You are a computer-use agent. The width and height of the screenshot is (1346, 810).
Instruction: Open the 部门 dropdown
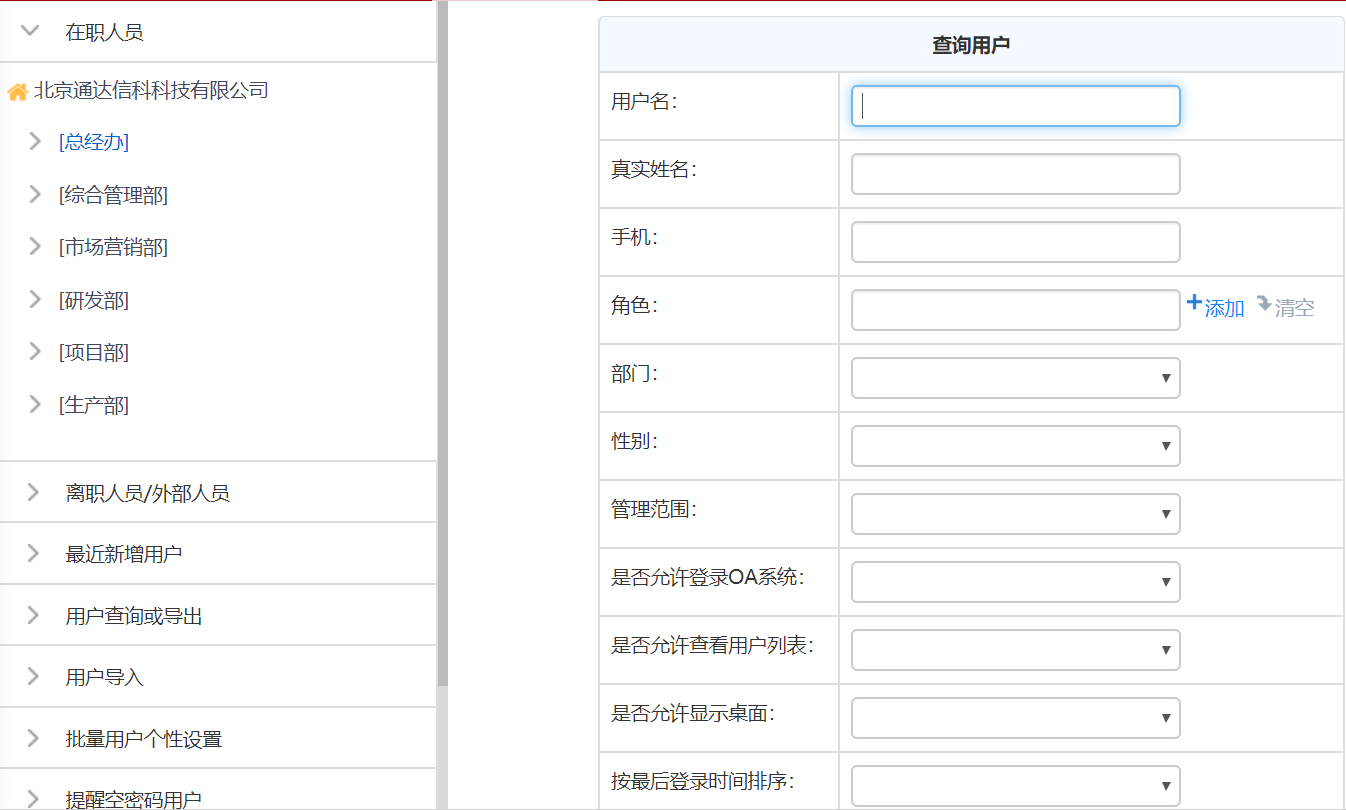click(x=1015, y=378)
